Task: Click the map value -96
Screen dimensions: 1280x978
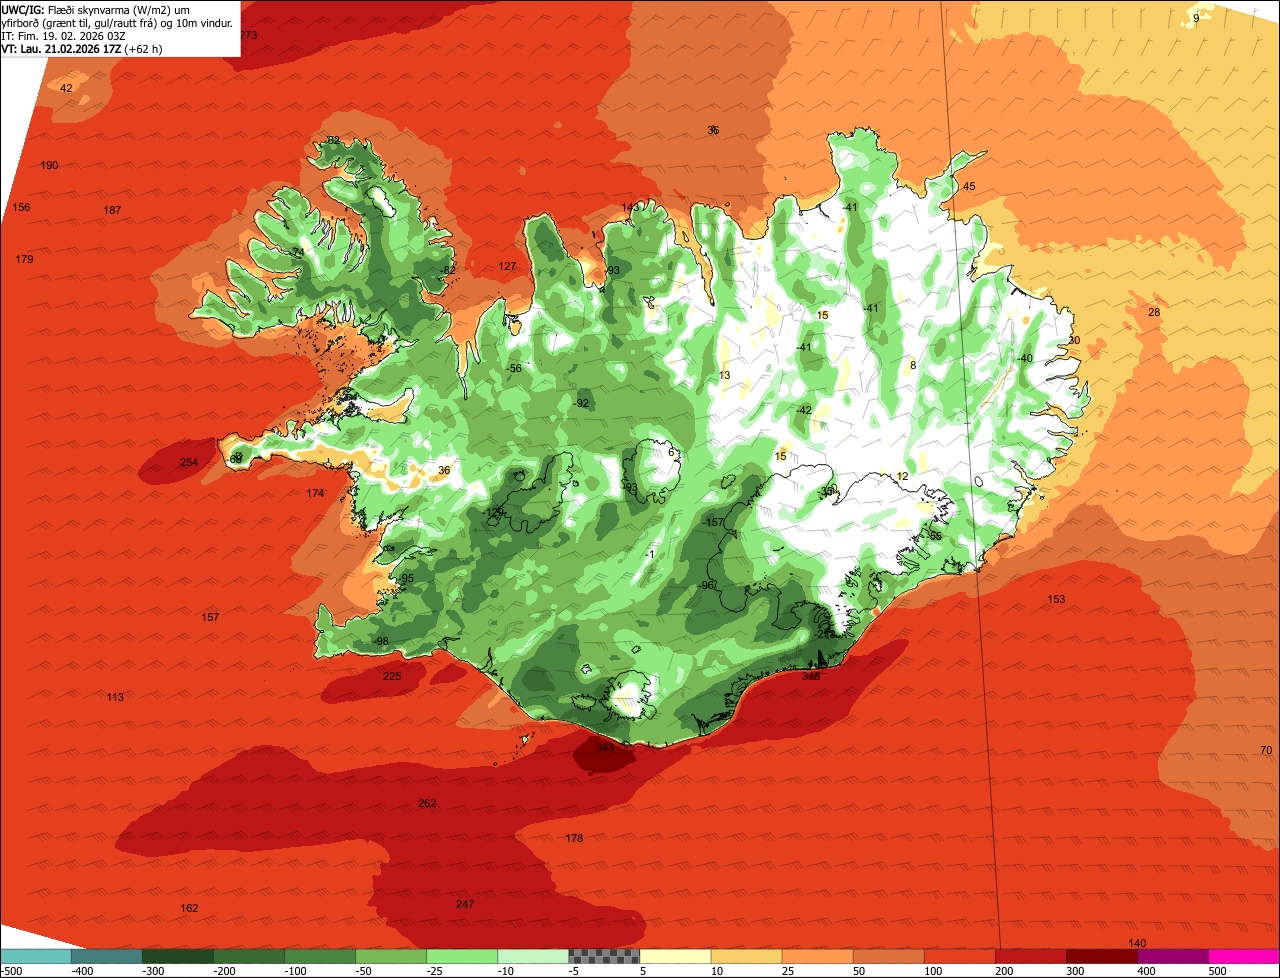Action: pos(707,585)
